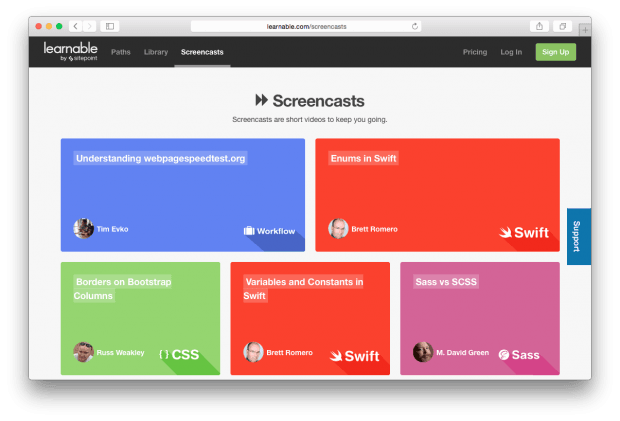This screenshot has height=421, width=620.
Task: Click Safari back navigation arrow
Action: (x=76, y=26)
